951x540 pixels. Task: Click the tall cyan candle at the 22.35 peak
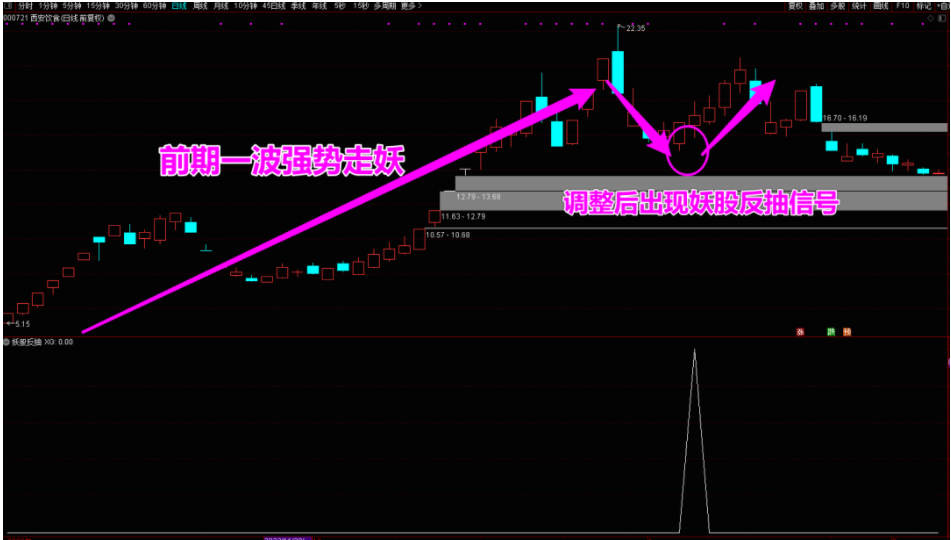617,71
